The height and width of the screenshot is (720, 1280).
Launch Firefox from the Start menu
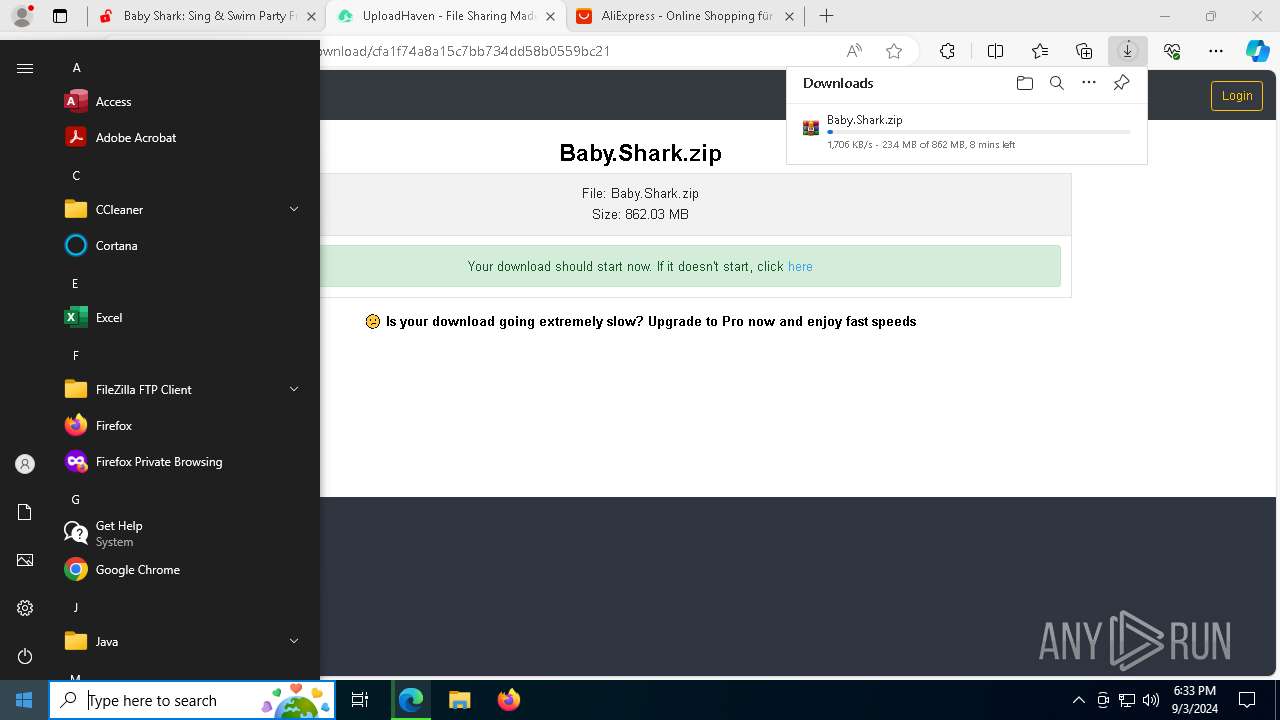click(x=180, y=425)
